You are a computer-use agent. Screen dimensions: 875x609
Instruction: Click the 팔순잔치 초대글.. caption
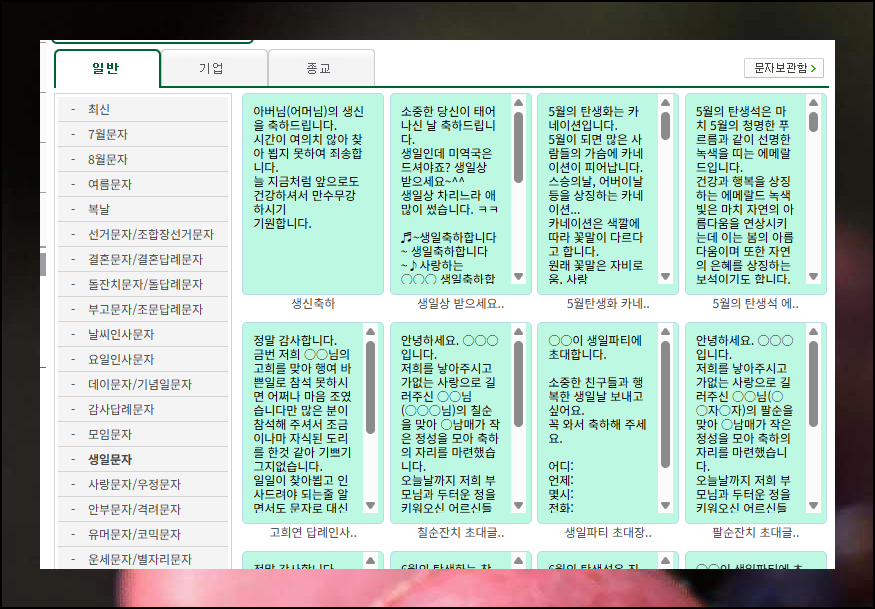click(755, 533)
